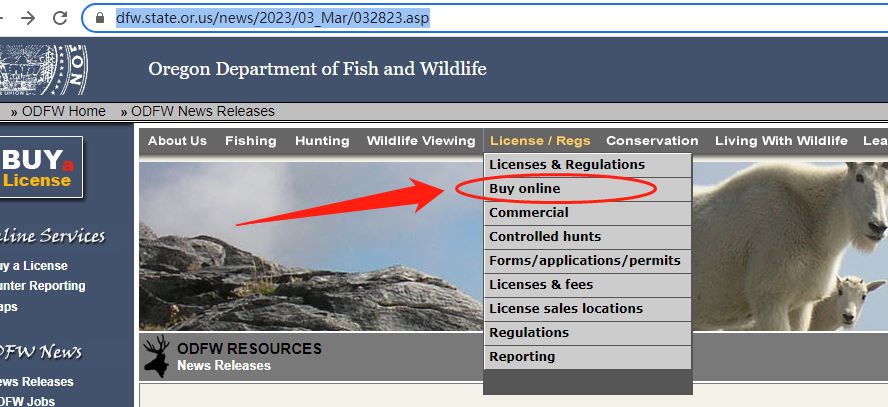Click the Buy a License badge
888x407 pixels.
tap(40, 167)
